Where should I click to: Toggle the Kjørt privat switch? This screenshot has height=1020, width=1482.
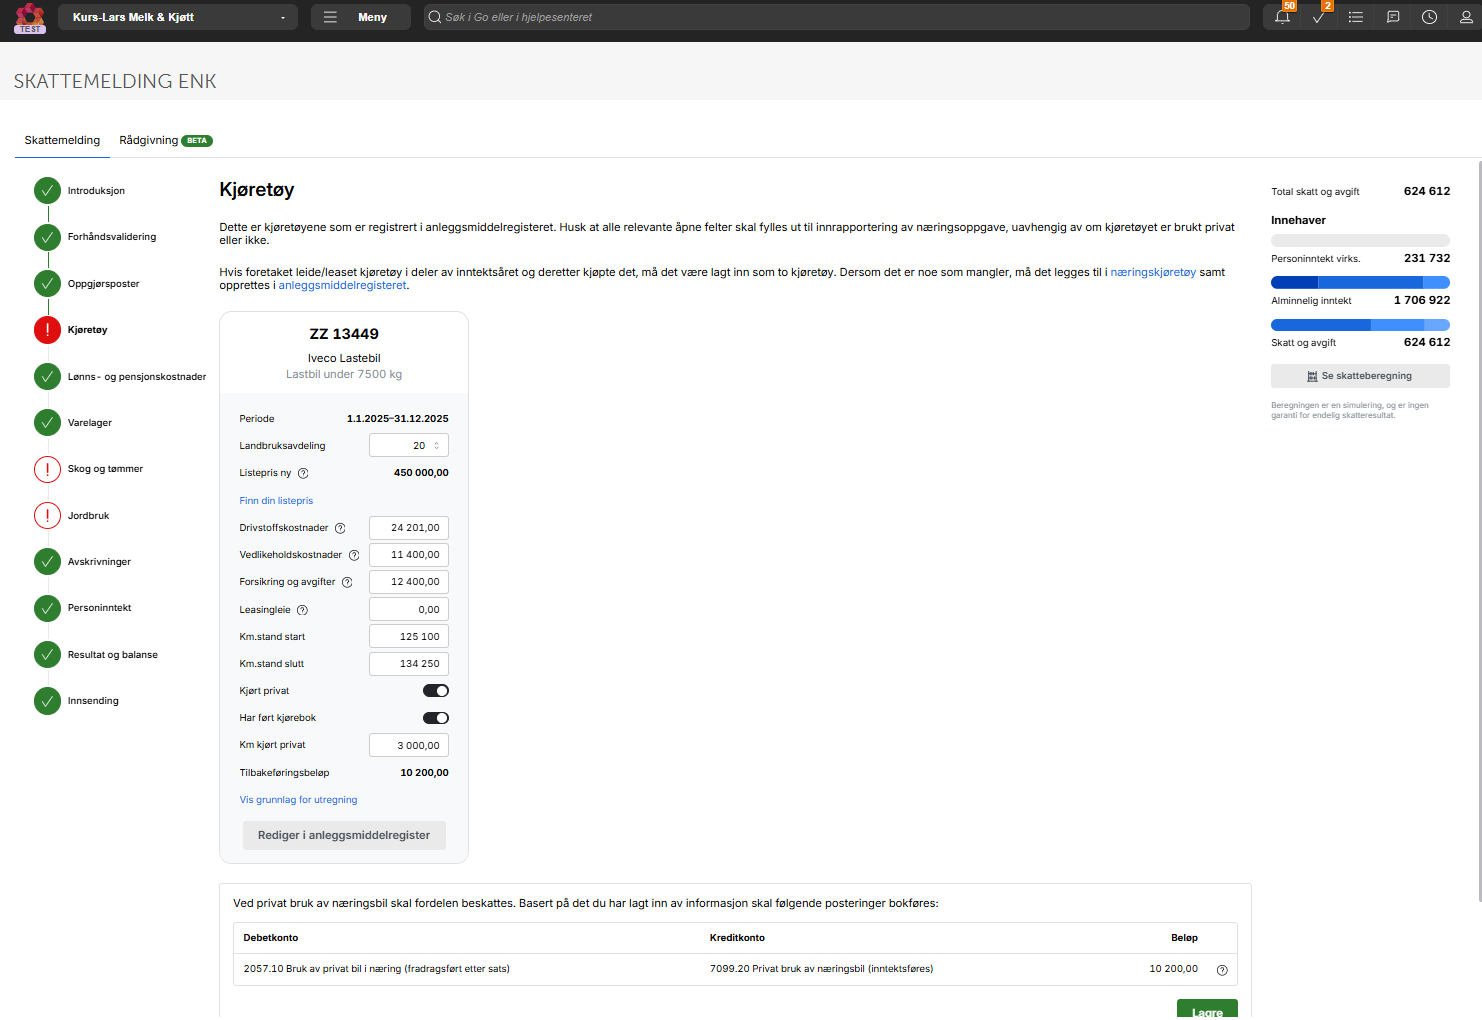(436, 691)
